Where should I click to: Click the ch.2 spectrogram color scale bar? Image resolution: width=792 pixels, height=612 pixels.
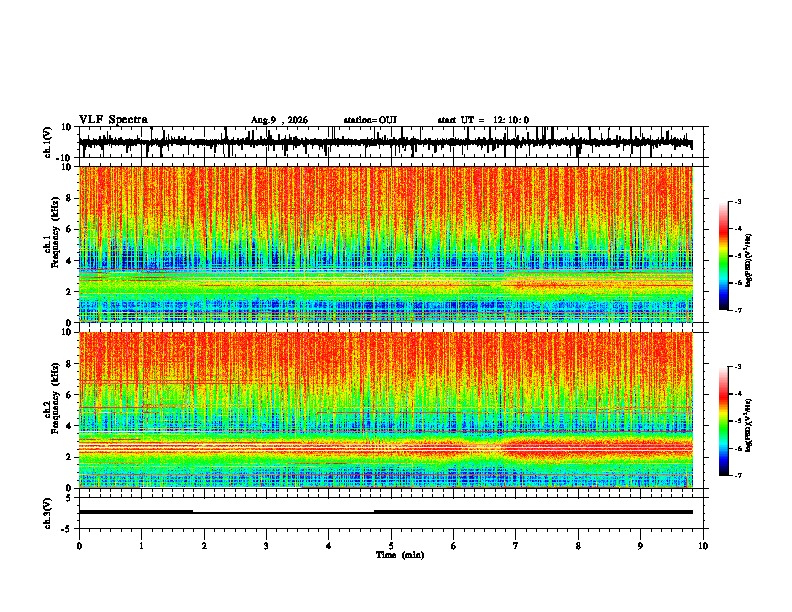[723, 421]
